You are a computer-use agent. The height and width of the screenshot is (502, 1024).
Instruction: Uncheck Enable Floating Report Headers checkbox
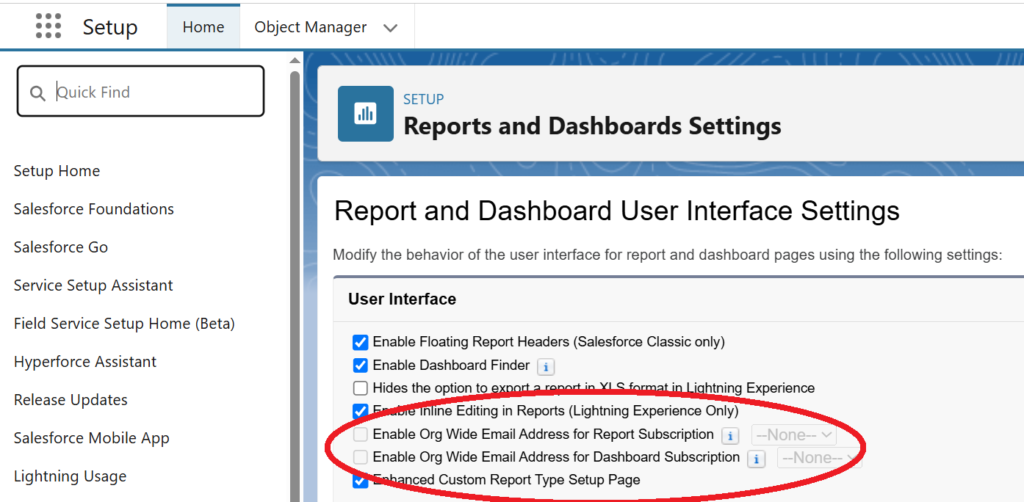[360, 342]
